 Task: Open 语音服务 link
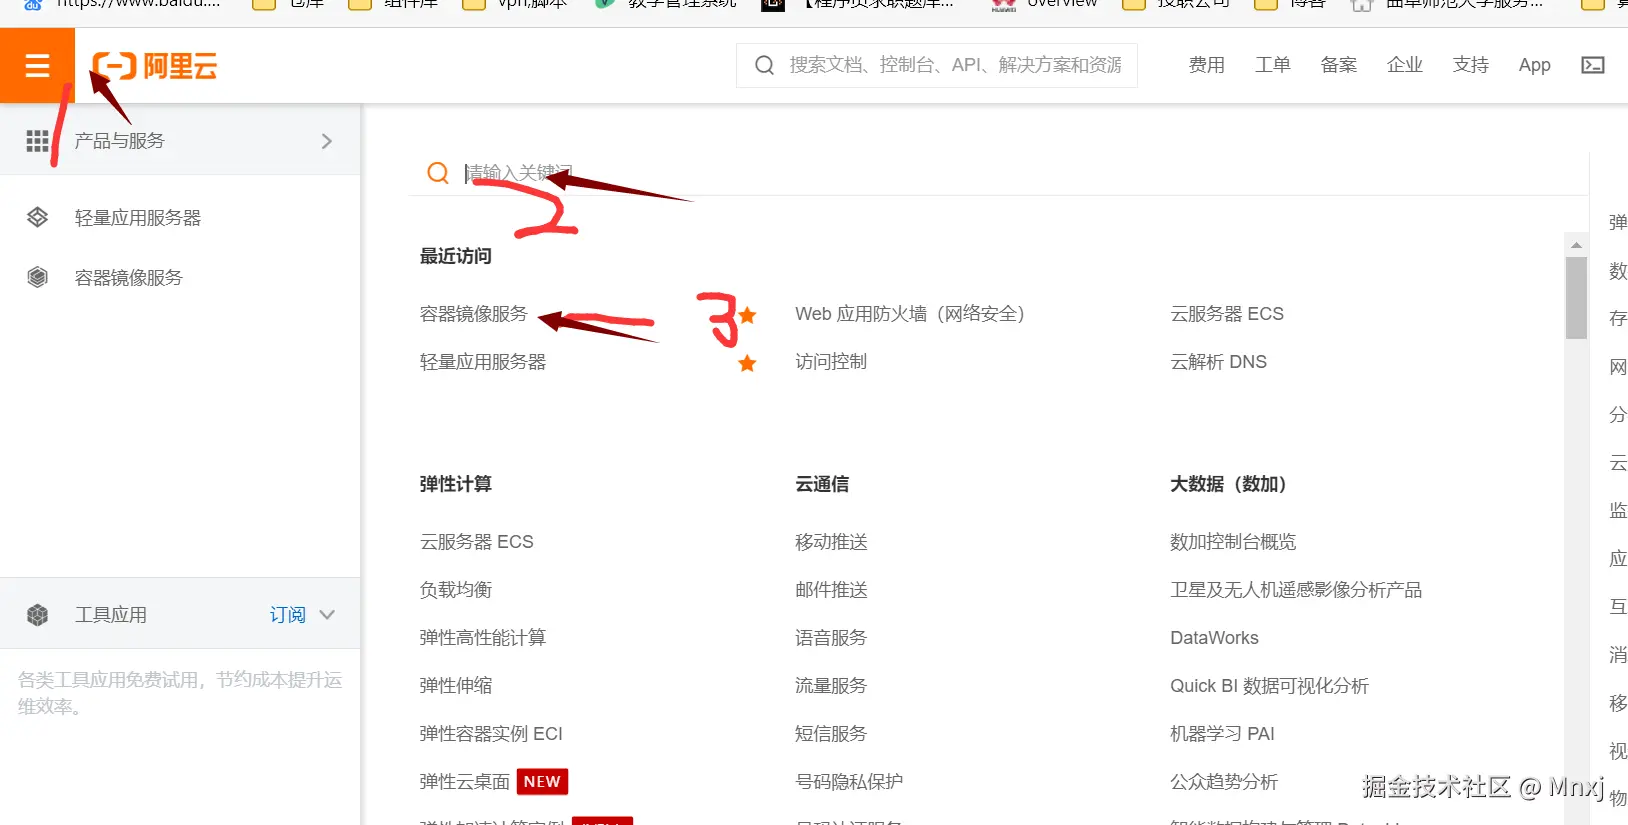pyautogui.click(x=831, y=638)
